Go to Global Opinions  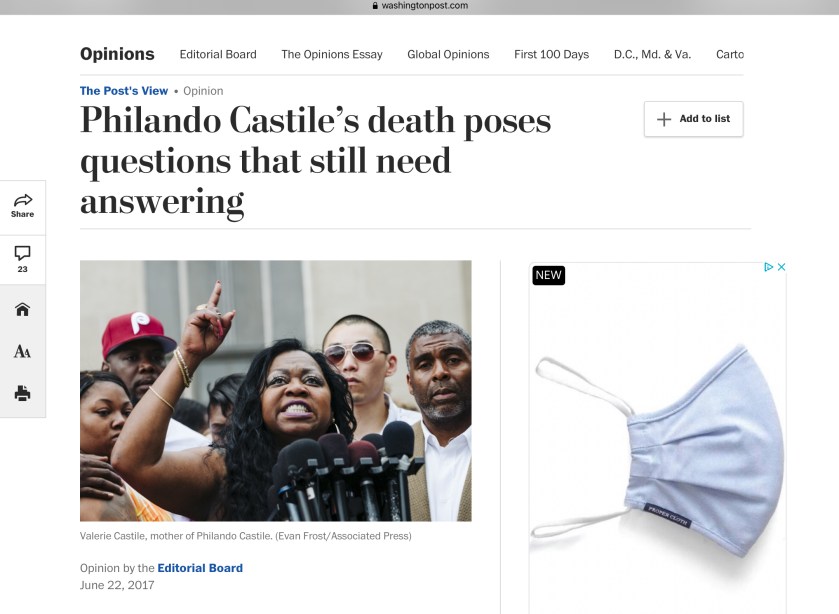(448, 54)
